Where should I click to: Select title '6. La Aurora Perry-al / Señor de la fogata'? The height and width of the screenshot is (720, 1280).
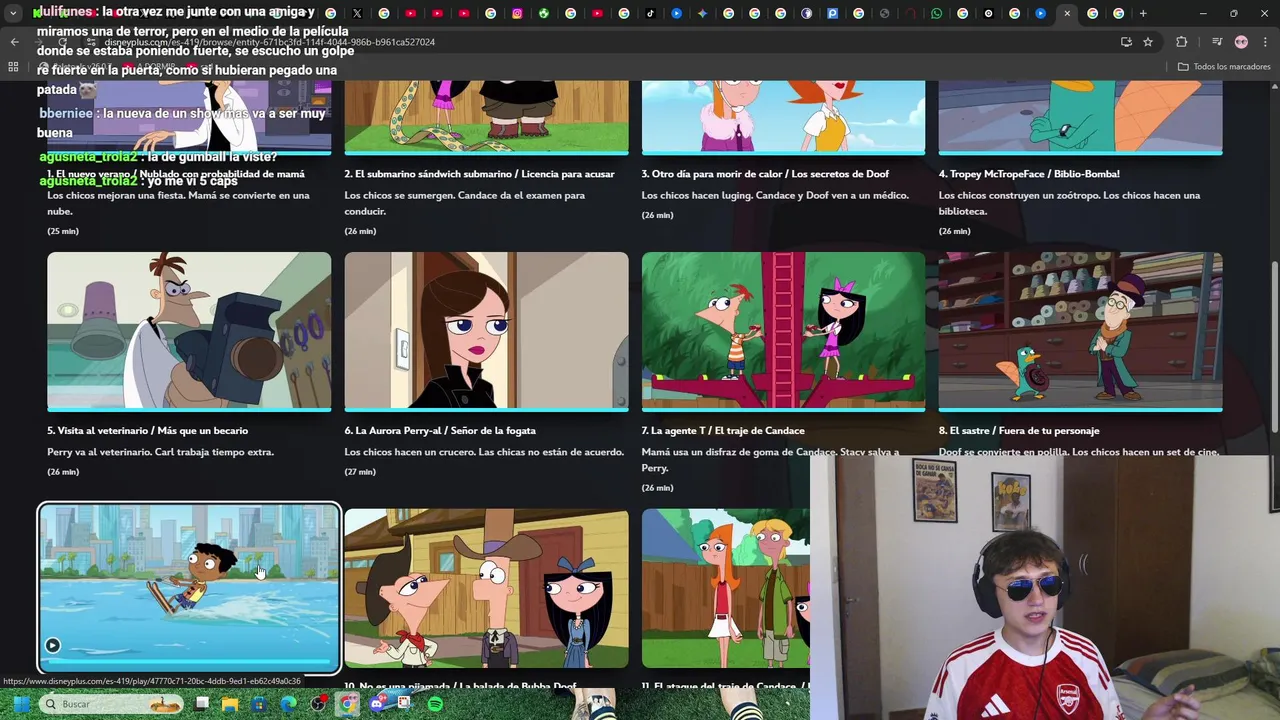(x=440, y=431)
